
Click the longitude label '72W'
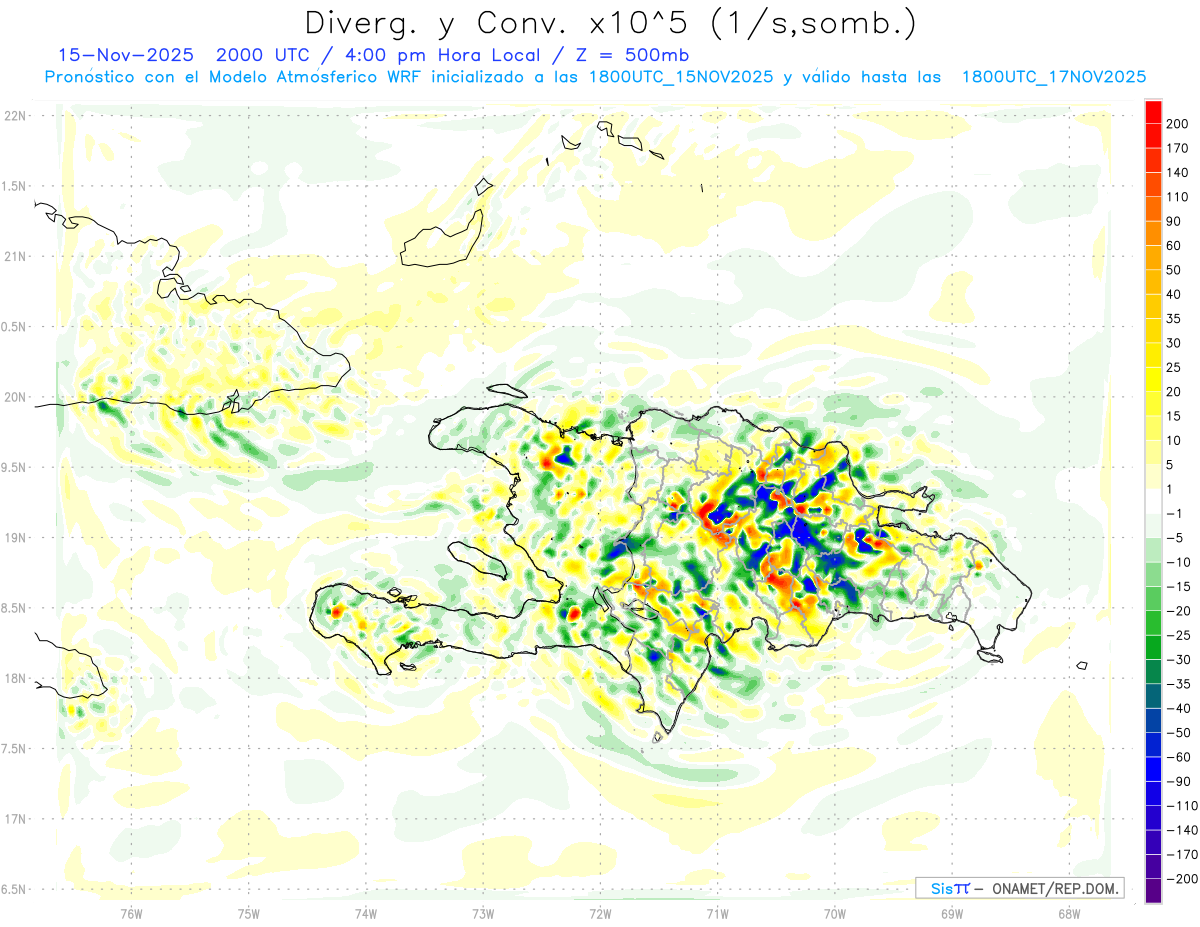[x=600, y=913]
